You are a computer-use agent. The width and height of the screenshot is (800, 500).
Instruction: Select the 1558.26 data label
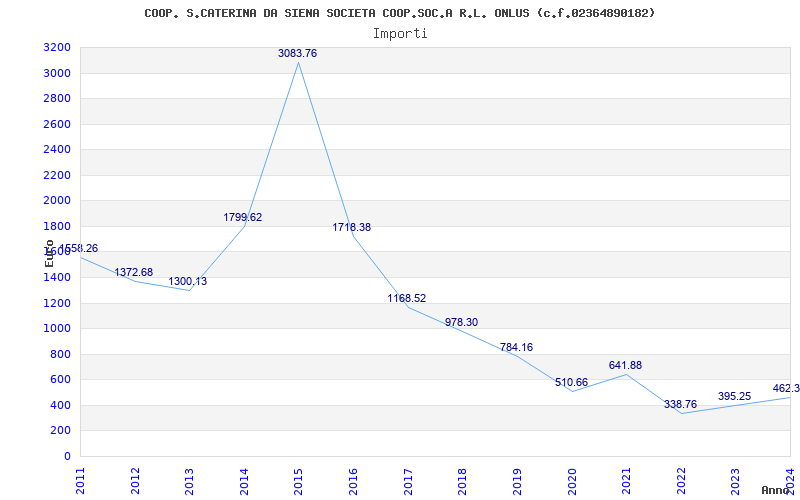point(80,248)
